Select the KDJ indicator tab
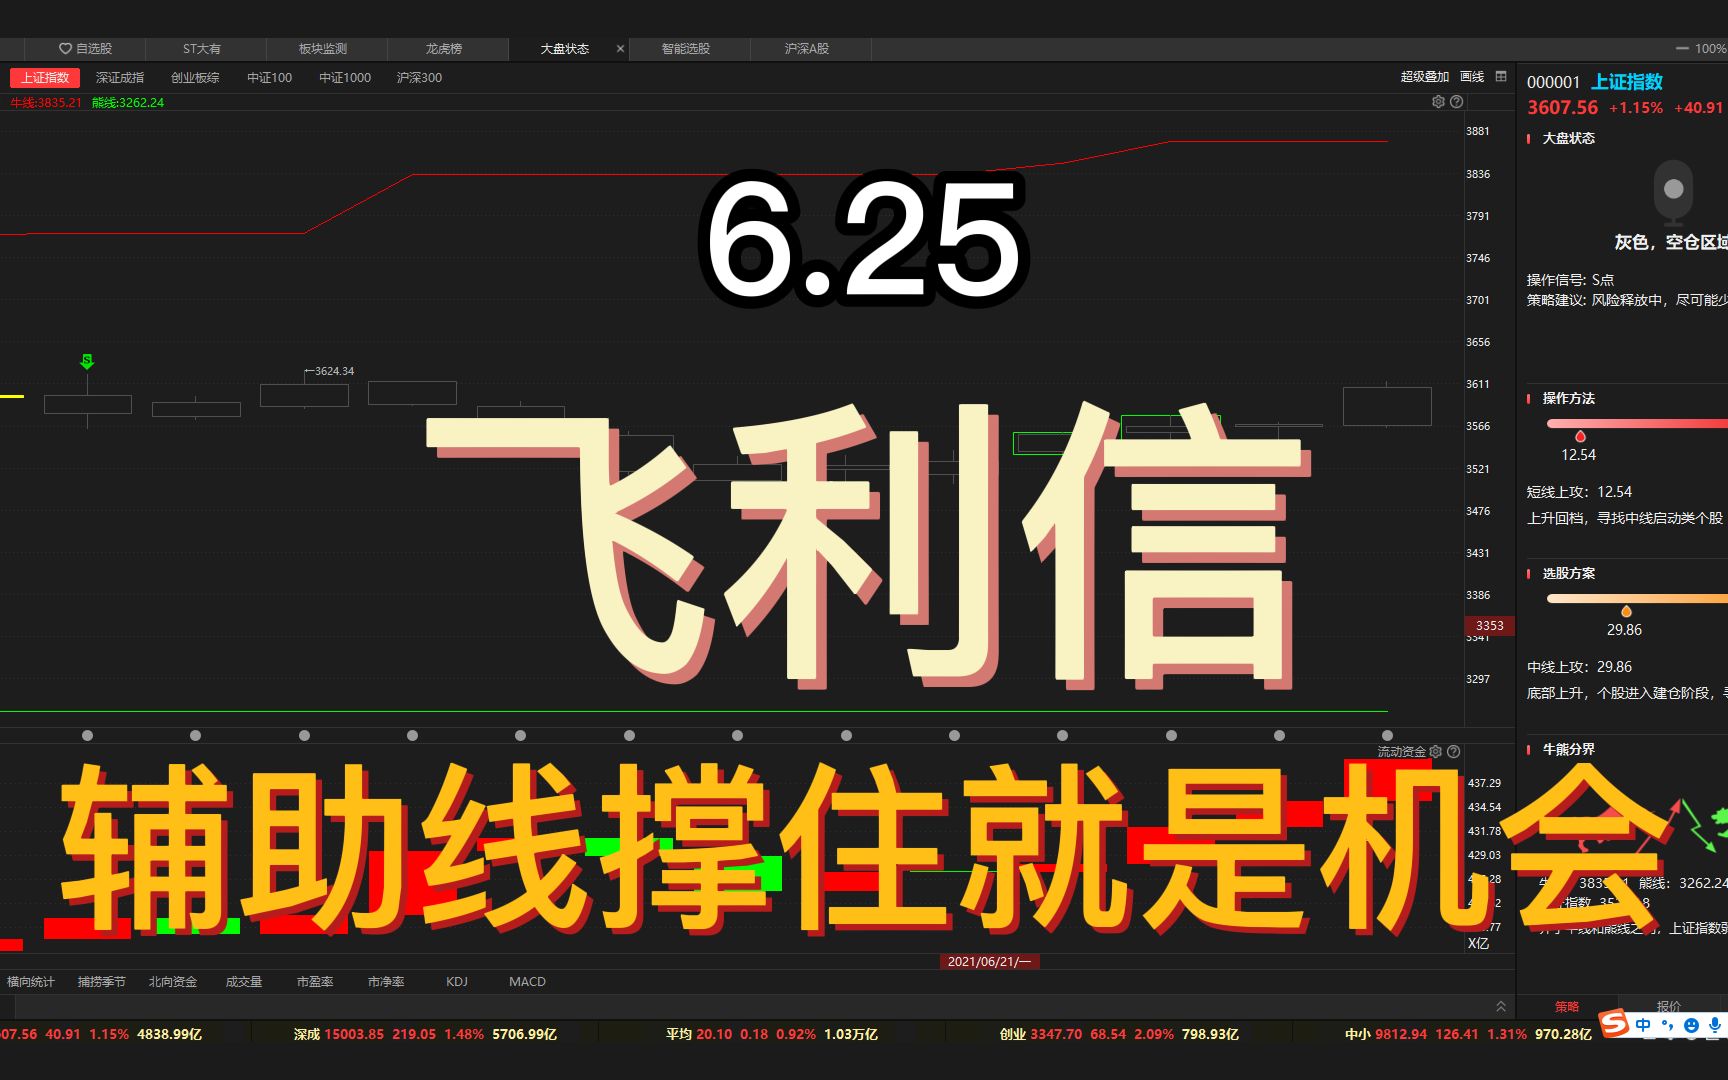The width and height of the screenshot is (1728, 1080). pyautogui.click(x=457, y=981)
